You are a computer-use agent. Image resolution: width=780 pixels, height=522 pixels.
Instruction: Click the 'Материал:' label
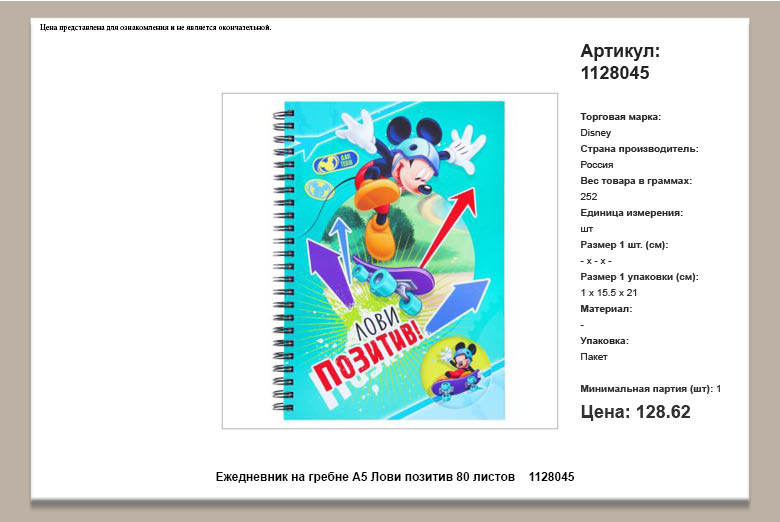coord(606,309)
